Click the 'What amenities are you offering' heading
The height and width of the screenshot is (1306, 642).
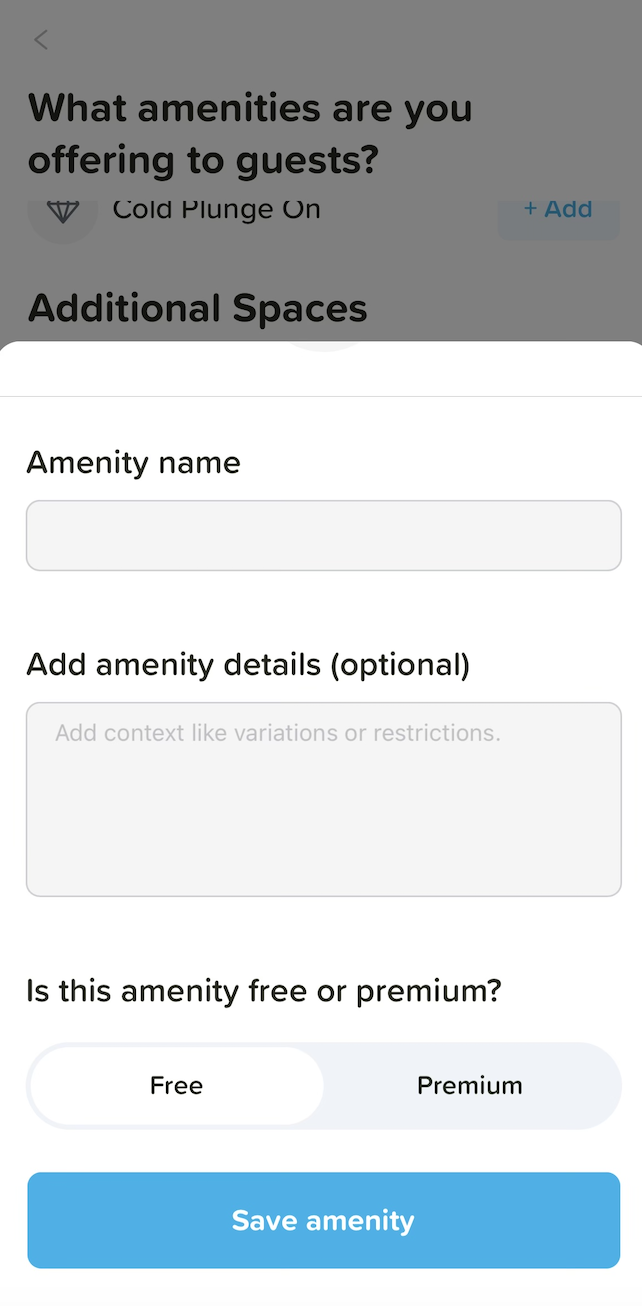pos(250,134)
